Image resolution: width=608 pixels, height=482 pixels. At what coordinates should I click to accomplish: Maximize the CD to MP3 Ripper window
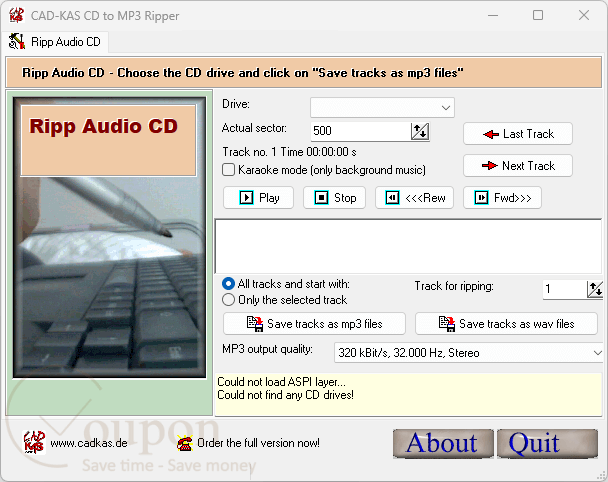click(x=538, y=16)
